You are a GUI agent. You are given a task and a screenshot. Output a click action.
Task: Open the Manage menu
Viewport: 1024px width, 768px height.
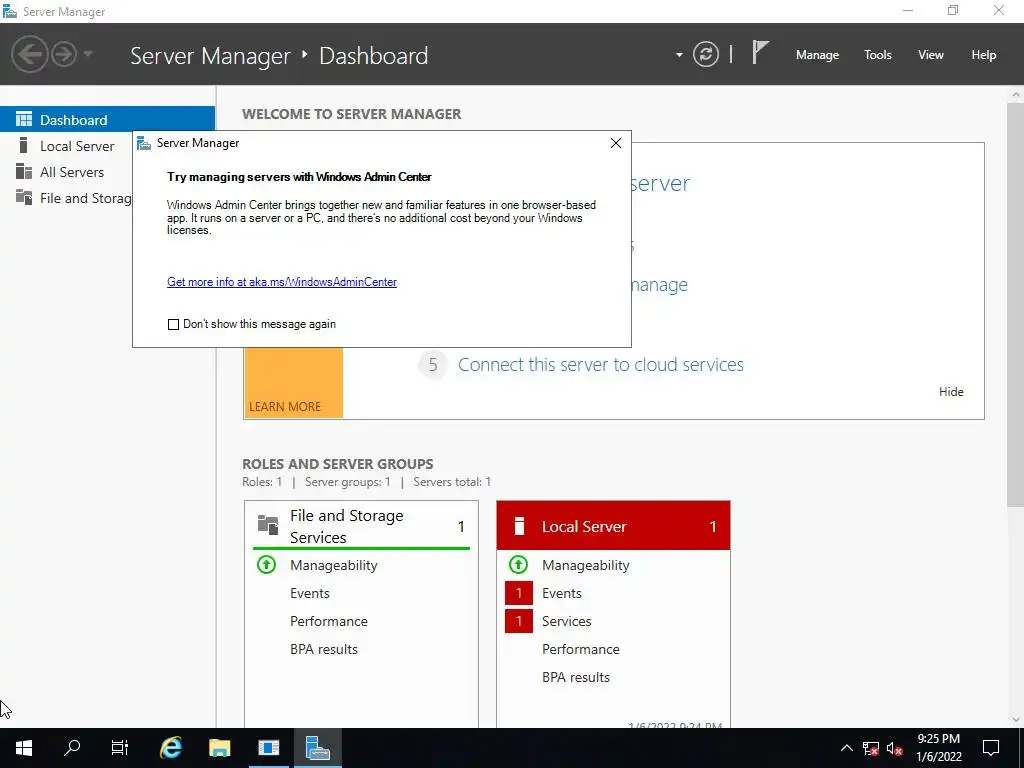point(817,55)
